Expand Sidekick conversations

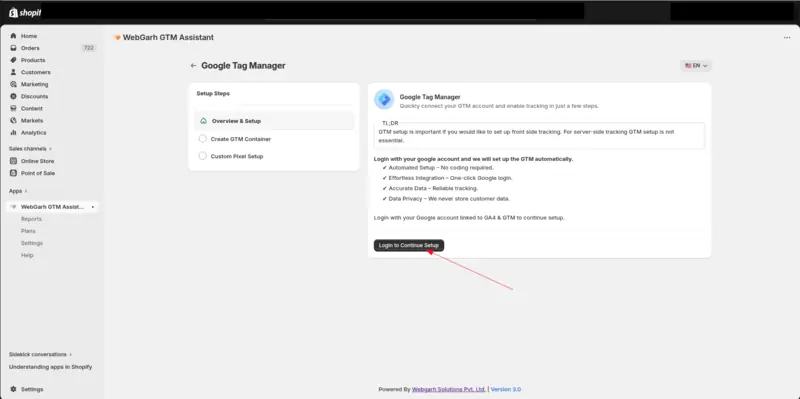(x=40, y=355)
